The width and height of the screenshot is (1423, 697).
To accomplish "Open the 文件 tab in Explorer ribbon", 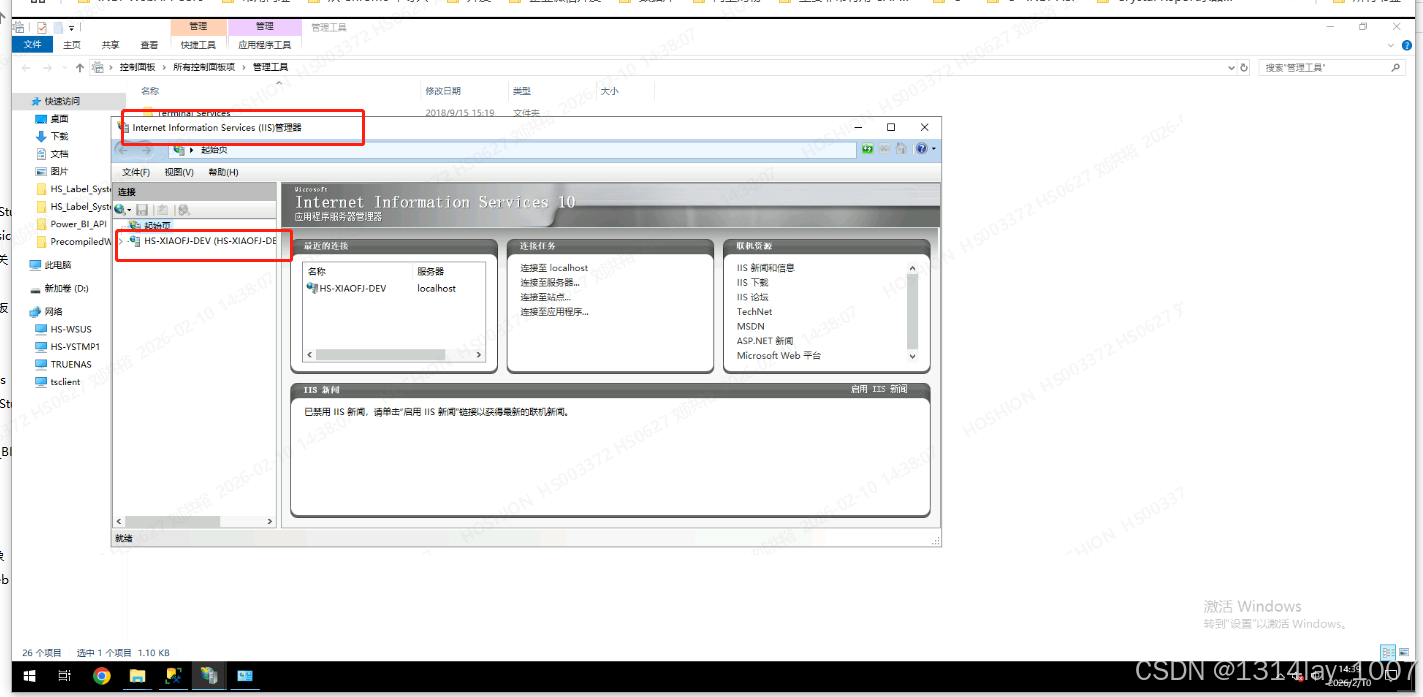I will [x=32, y=44].
